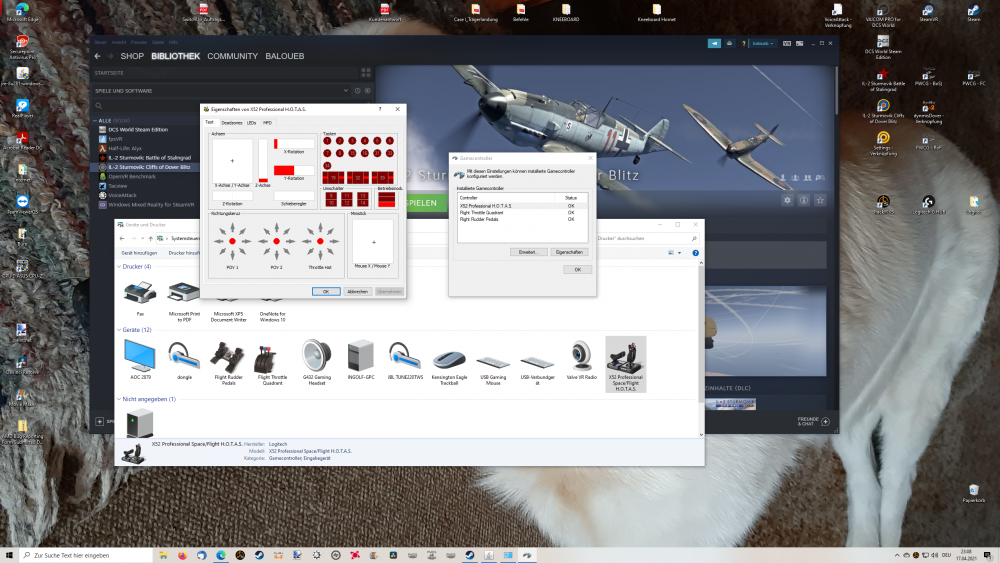1000x563 pixels.
Task: Click the Kensington Eagle Trackball device icon
Action: (449, 359)
